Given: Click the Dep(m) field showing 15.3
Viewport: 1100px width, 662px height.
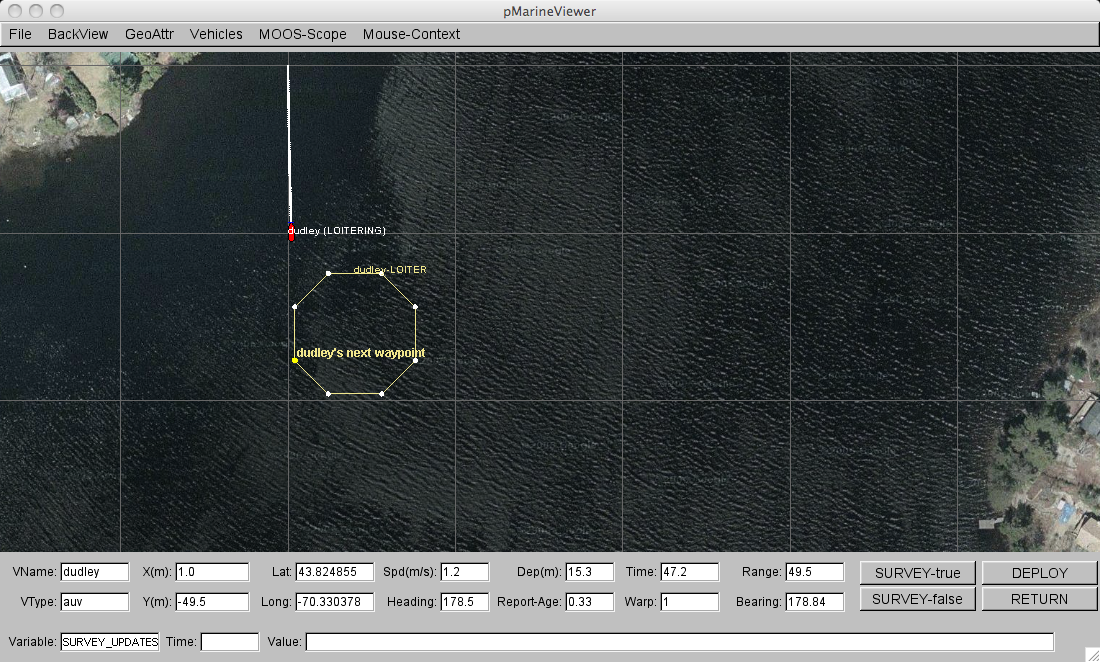Looking at the screenshot, I should (x=589, y=572).
